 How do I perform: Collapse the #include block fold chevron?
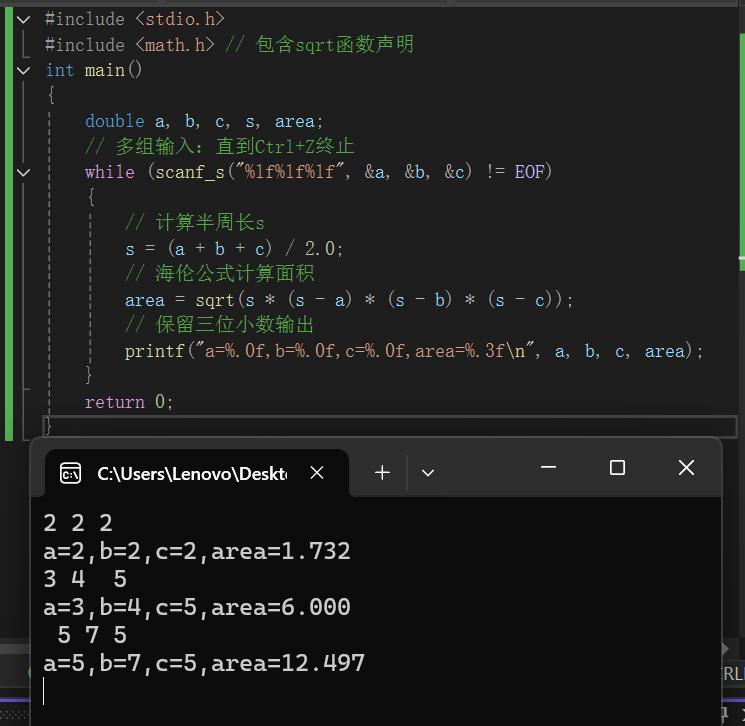click(x=23, y=19)
